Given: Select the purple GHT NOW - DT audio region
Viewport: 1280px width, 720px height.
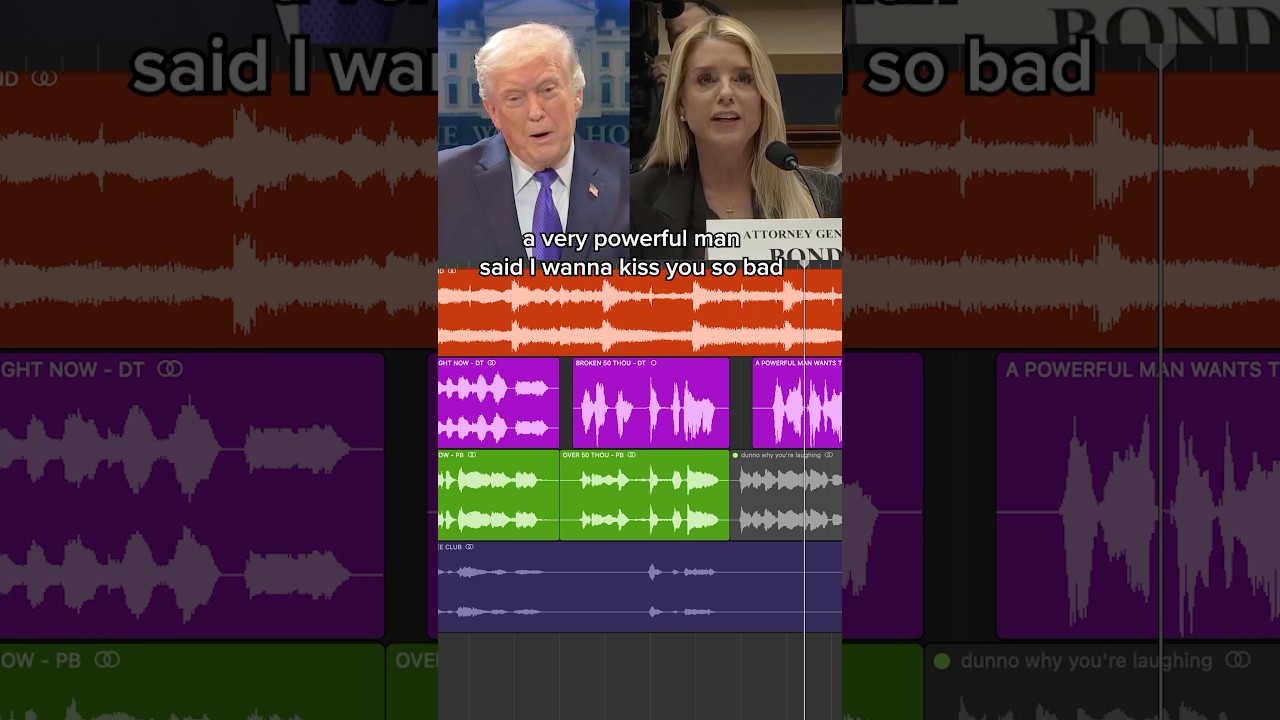Looking at the screenshot, I should point(498,402).
